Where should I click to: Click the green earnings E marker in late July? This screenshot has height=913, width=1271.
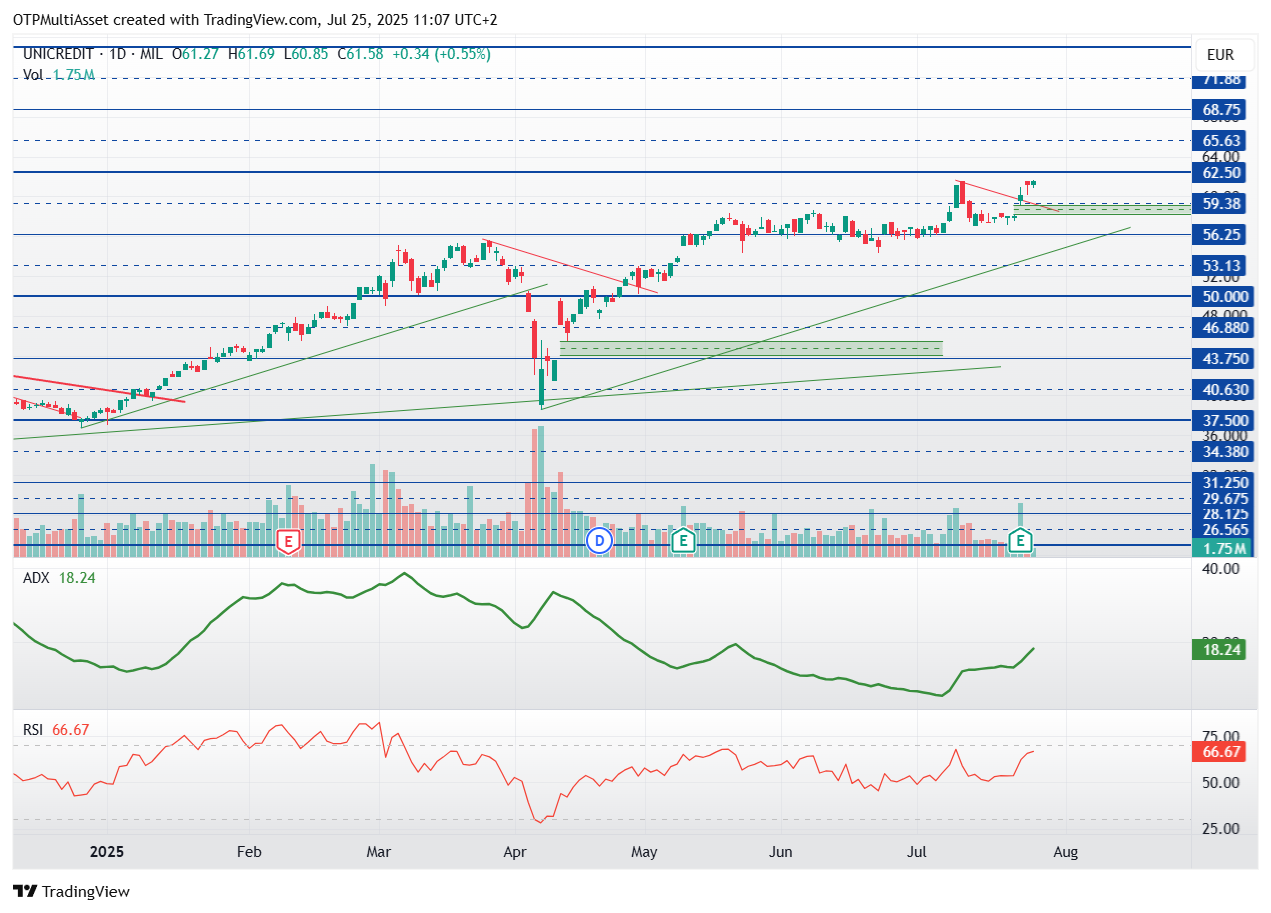(x=1021, y=541)
